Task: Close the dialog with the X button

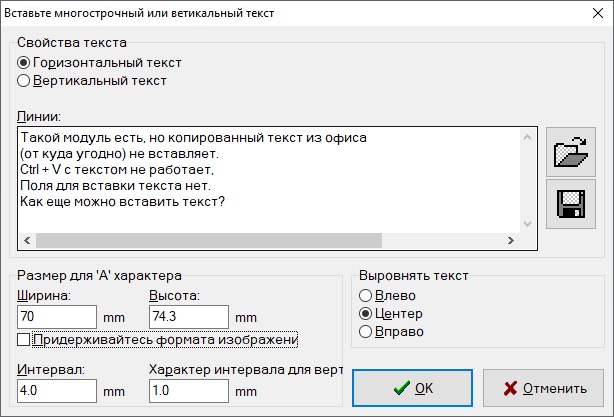Action: pyautogui.click(x=590, y=14)
